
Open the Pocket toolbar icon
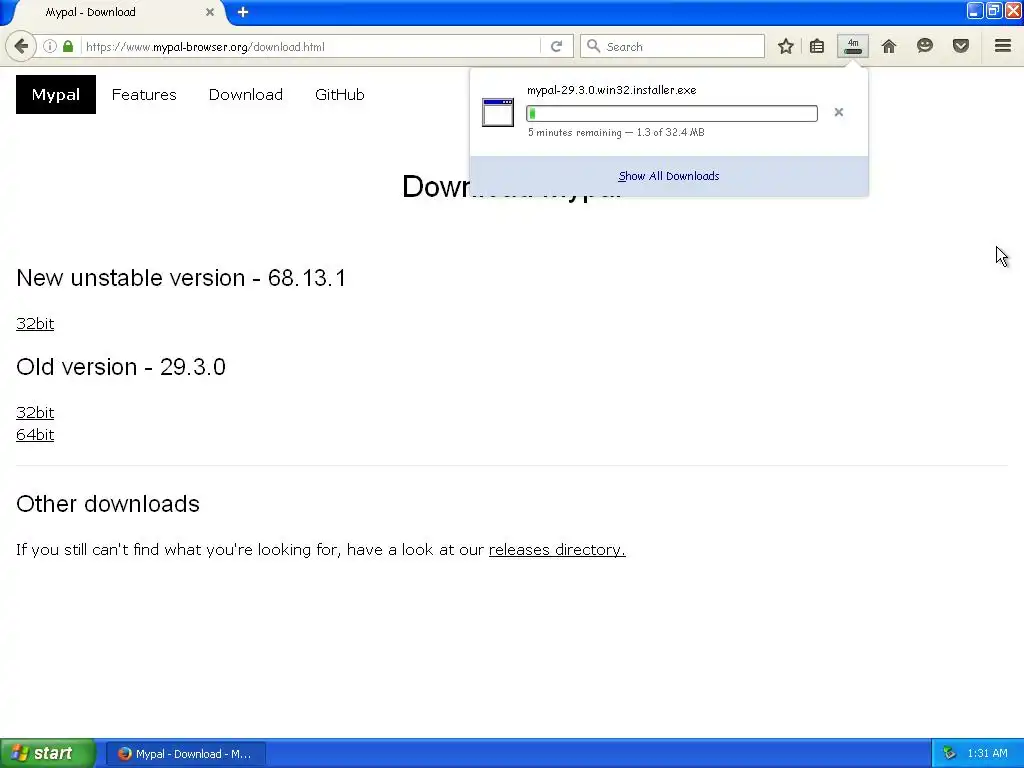point(961,46)
